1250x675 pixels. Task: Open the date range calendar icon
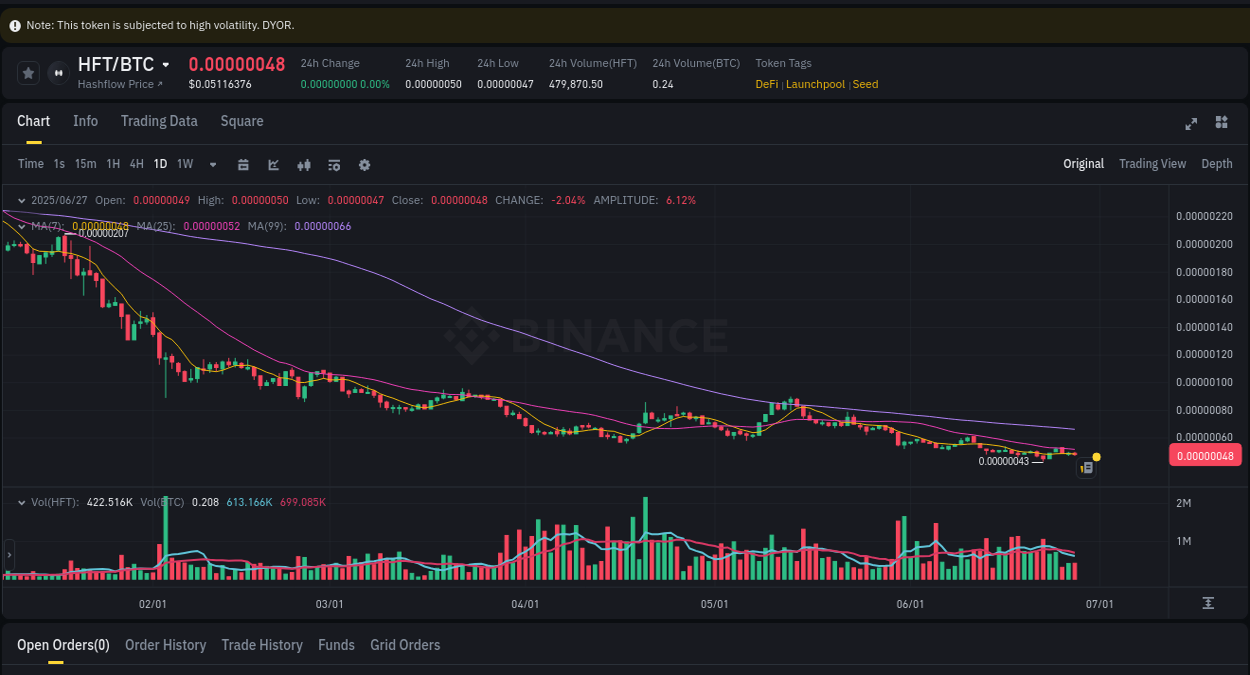243,164
